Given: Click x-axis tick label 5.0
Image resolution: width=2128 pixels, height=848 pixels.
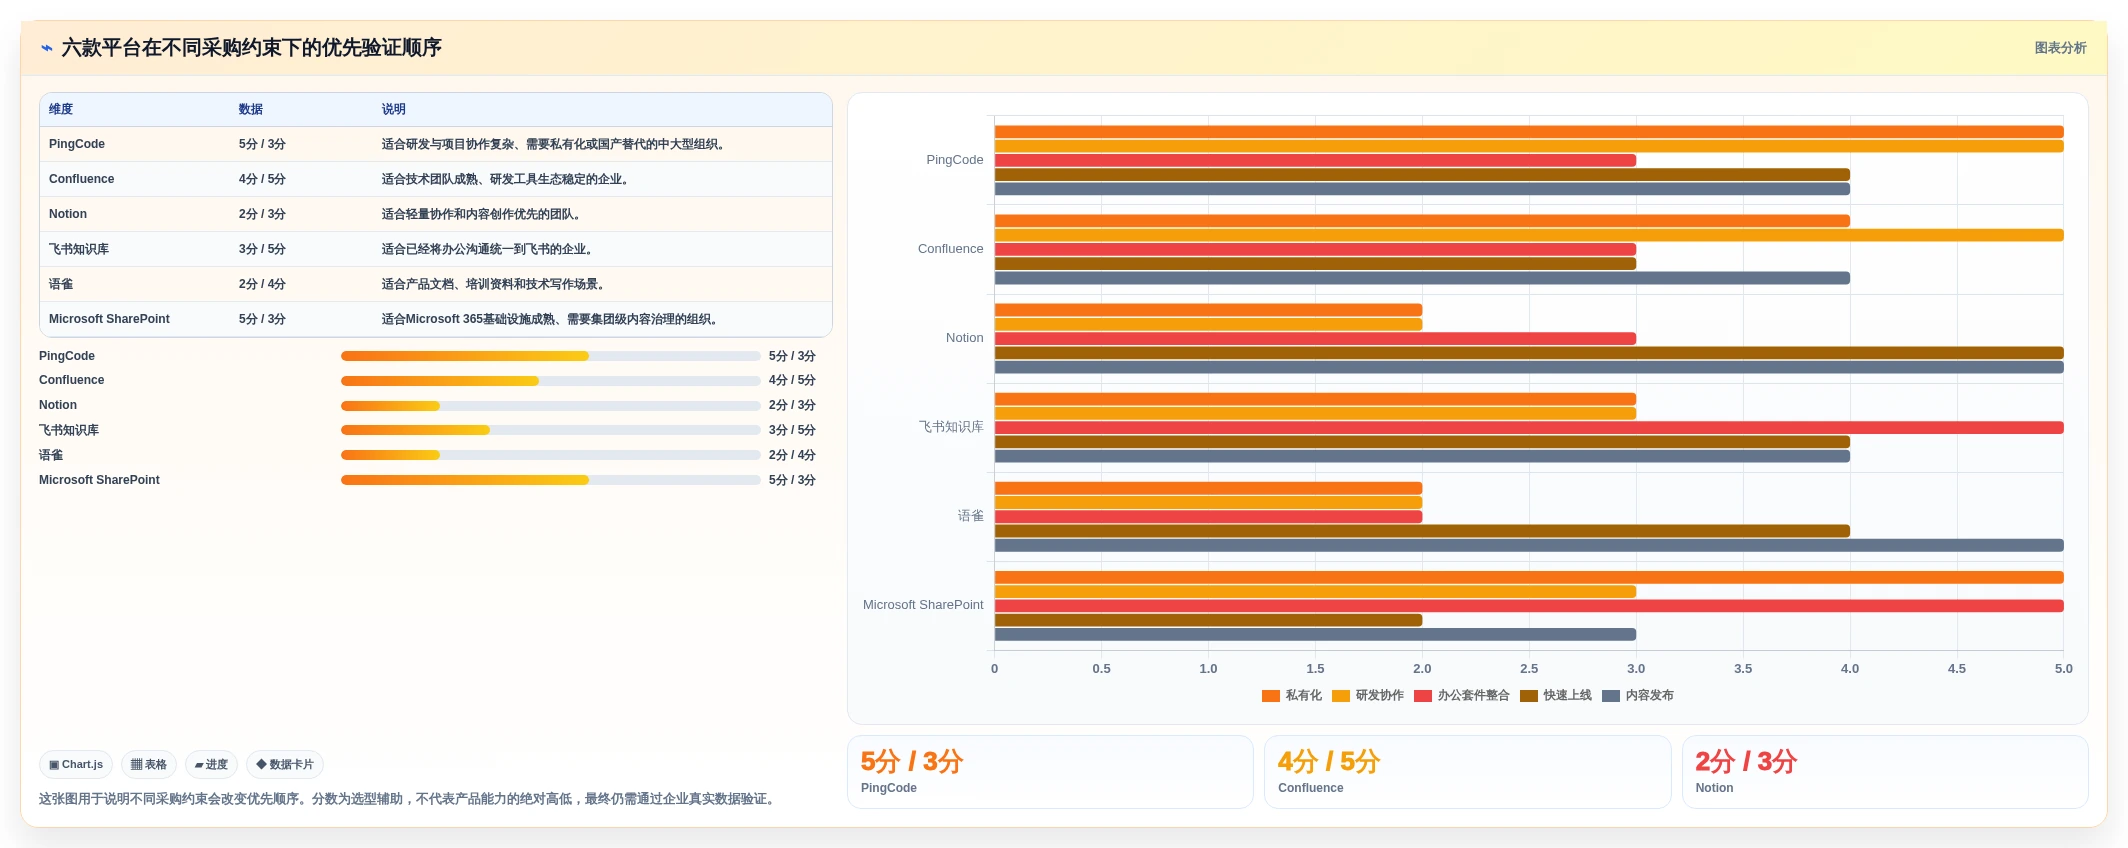Looking at the screenshot, I should (2064, 669).
